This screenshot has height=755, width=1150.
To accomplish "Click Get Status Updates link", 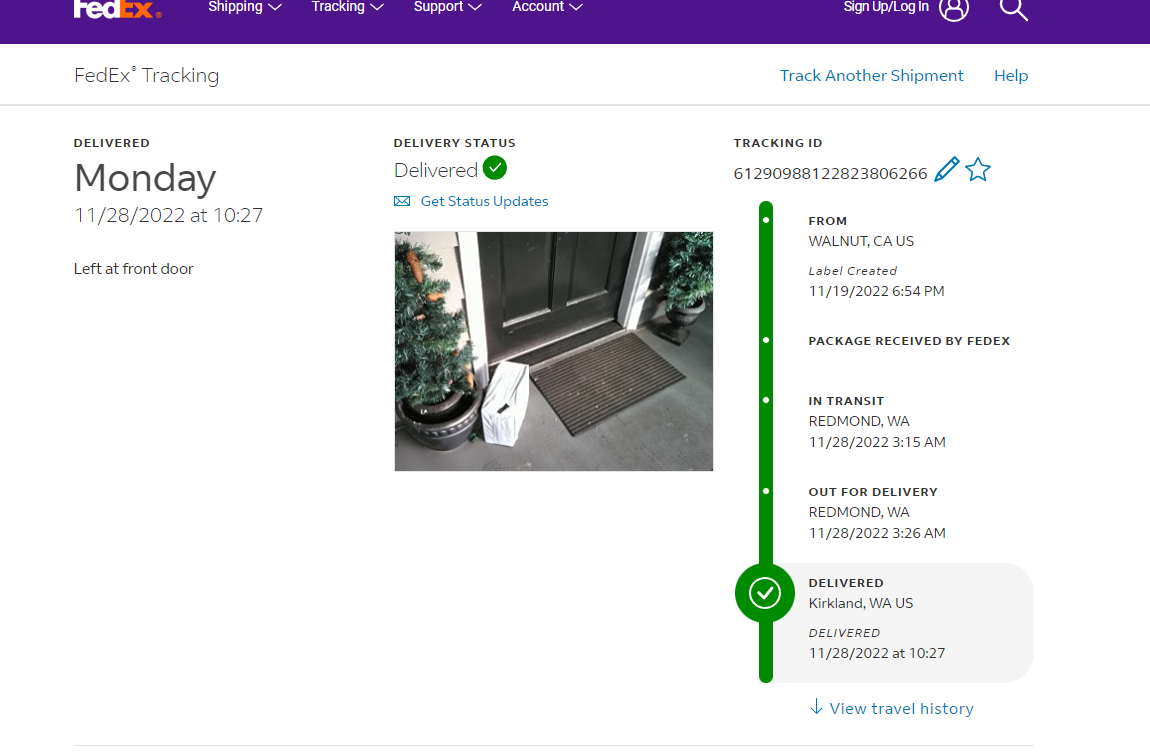I will [484, 201].
